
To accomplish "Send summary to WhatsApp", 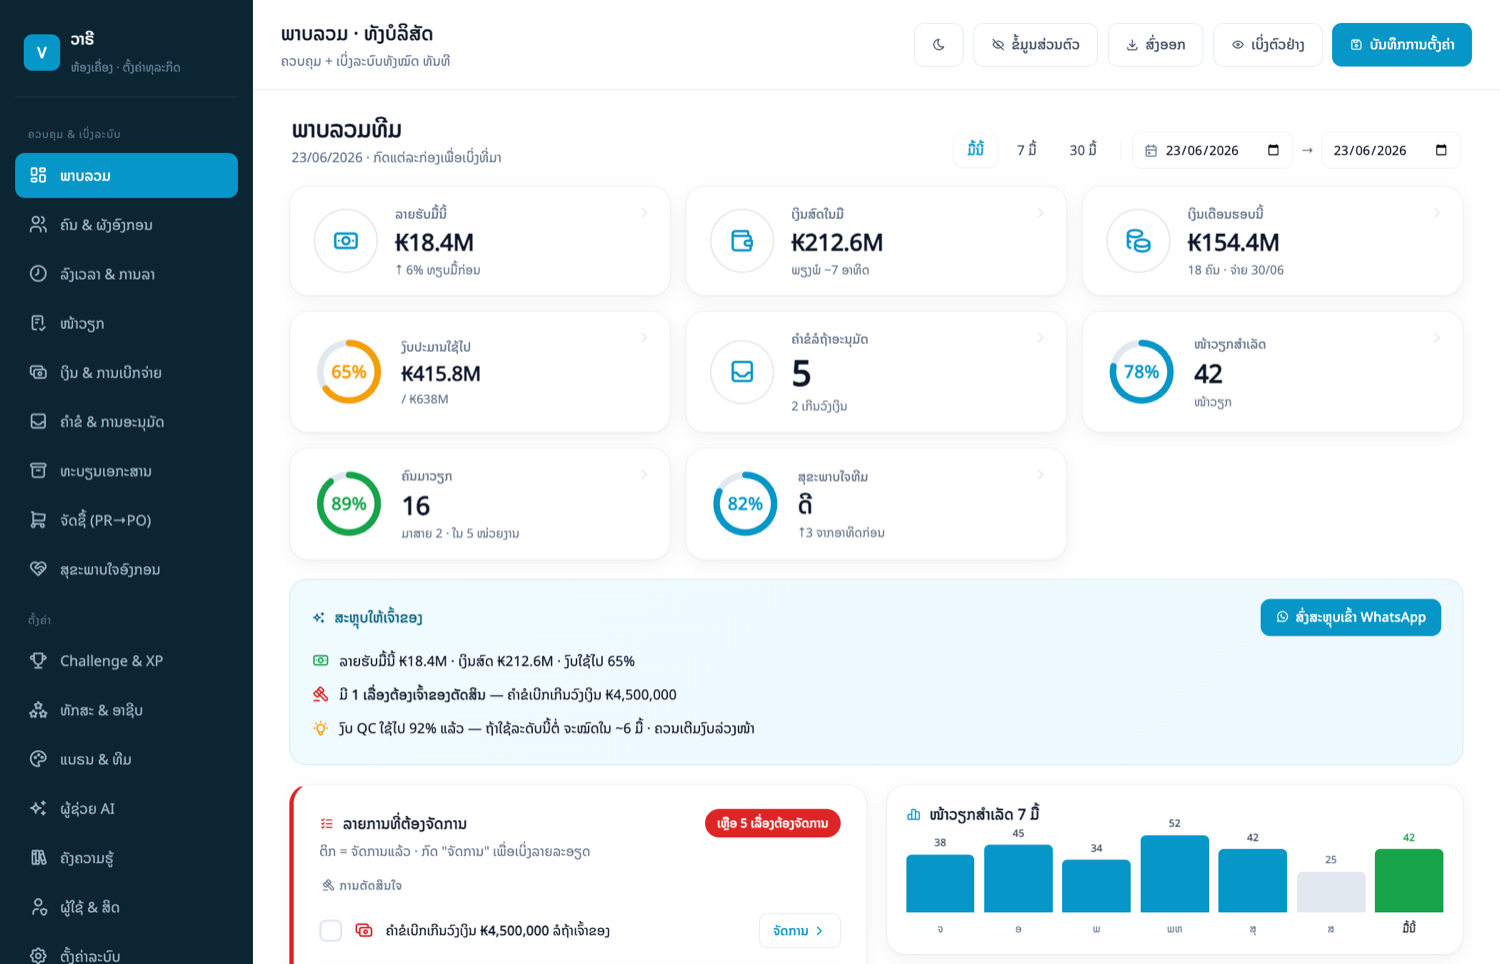I will click(x=1350, y=617).
